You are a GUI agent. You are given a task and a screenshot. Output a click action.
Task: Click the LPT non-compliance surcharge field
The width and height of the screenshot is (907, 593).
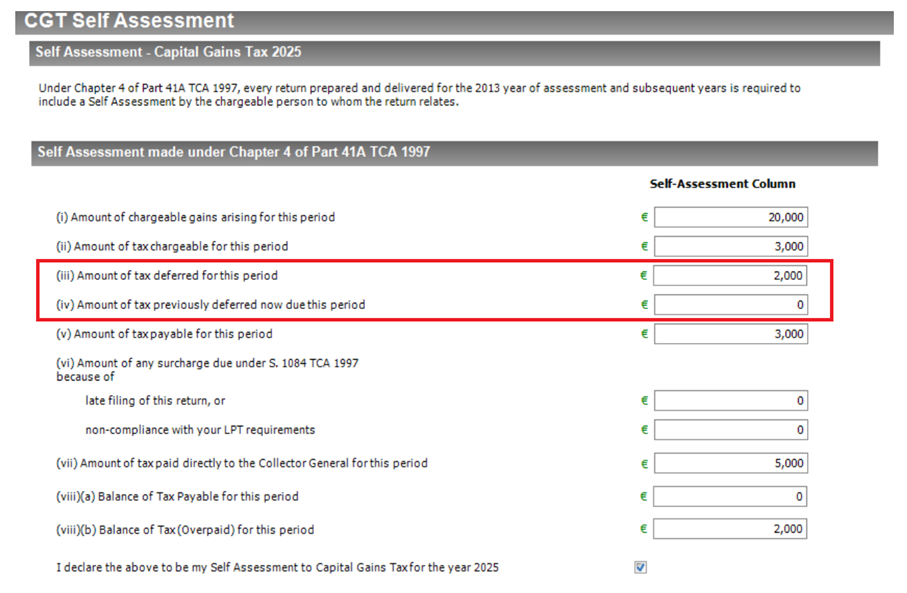731,430
